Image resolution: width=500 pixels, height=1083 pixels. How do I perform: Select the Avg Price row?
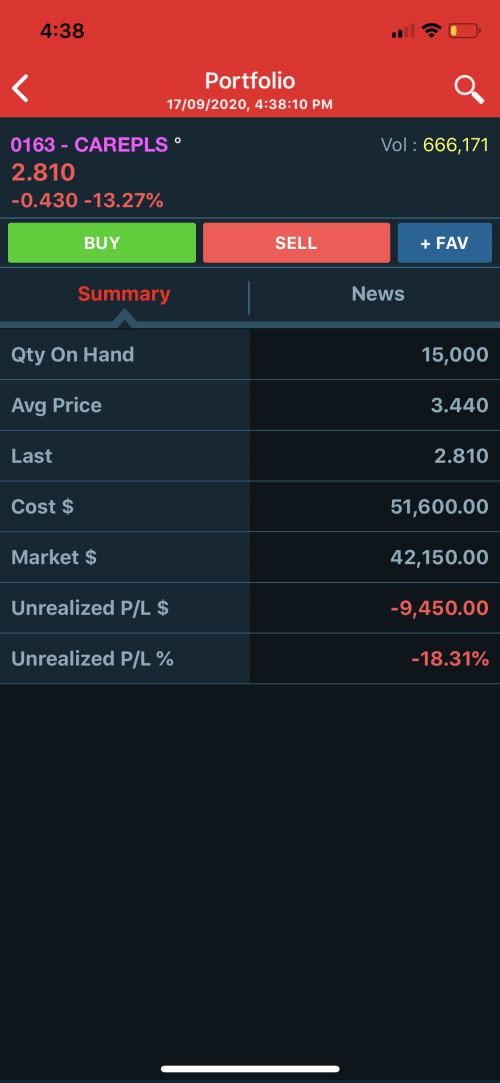250,405
